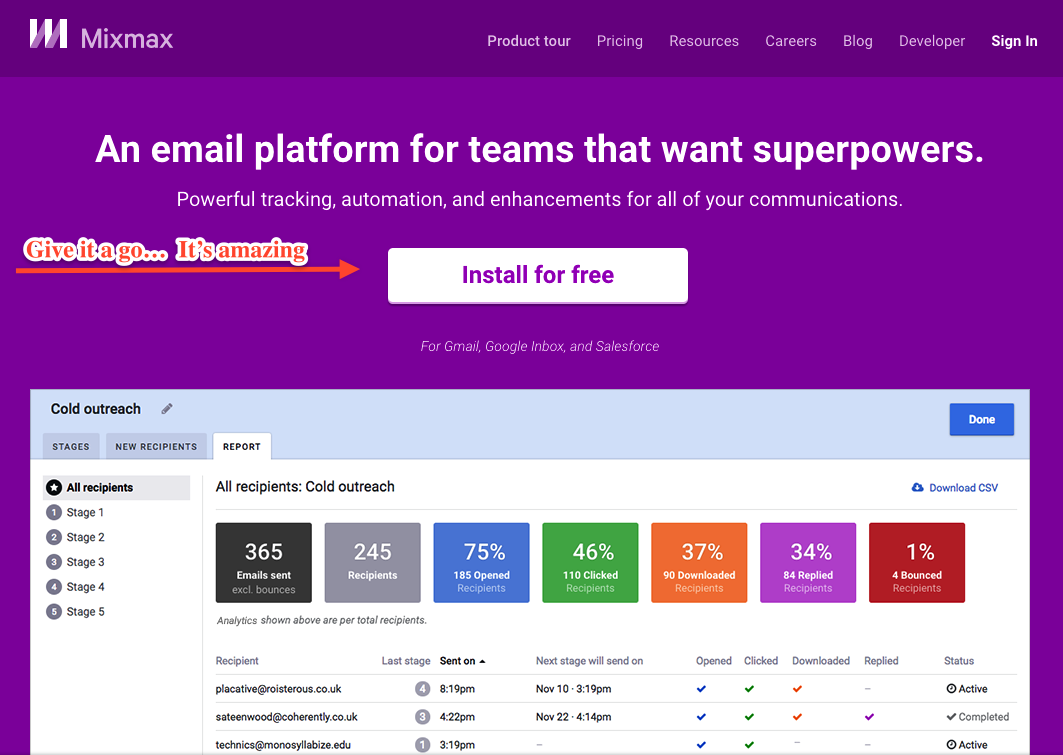
Task: Click the Active clock icon in placative row
Action: [951, 689]
